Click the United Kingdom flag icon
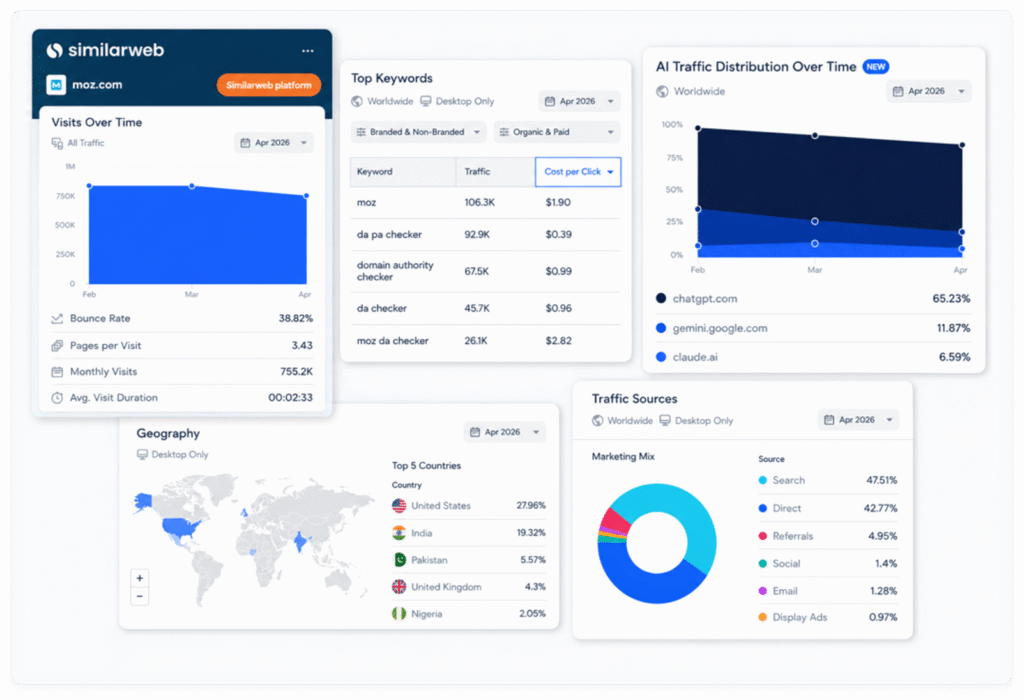This screenshot has height=700, width=1024. (399, 586)
